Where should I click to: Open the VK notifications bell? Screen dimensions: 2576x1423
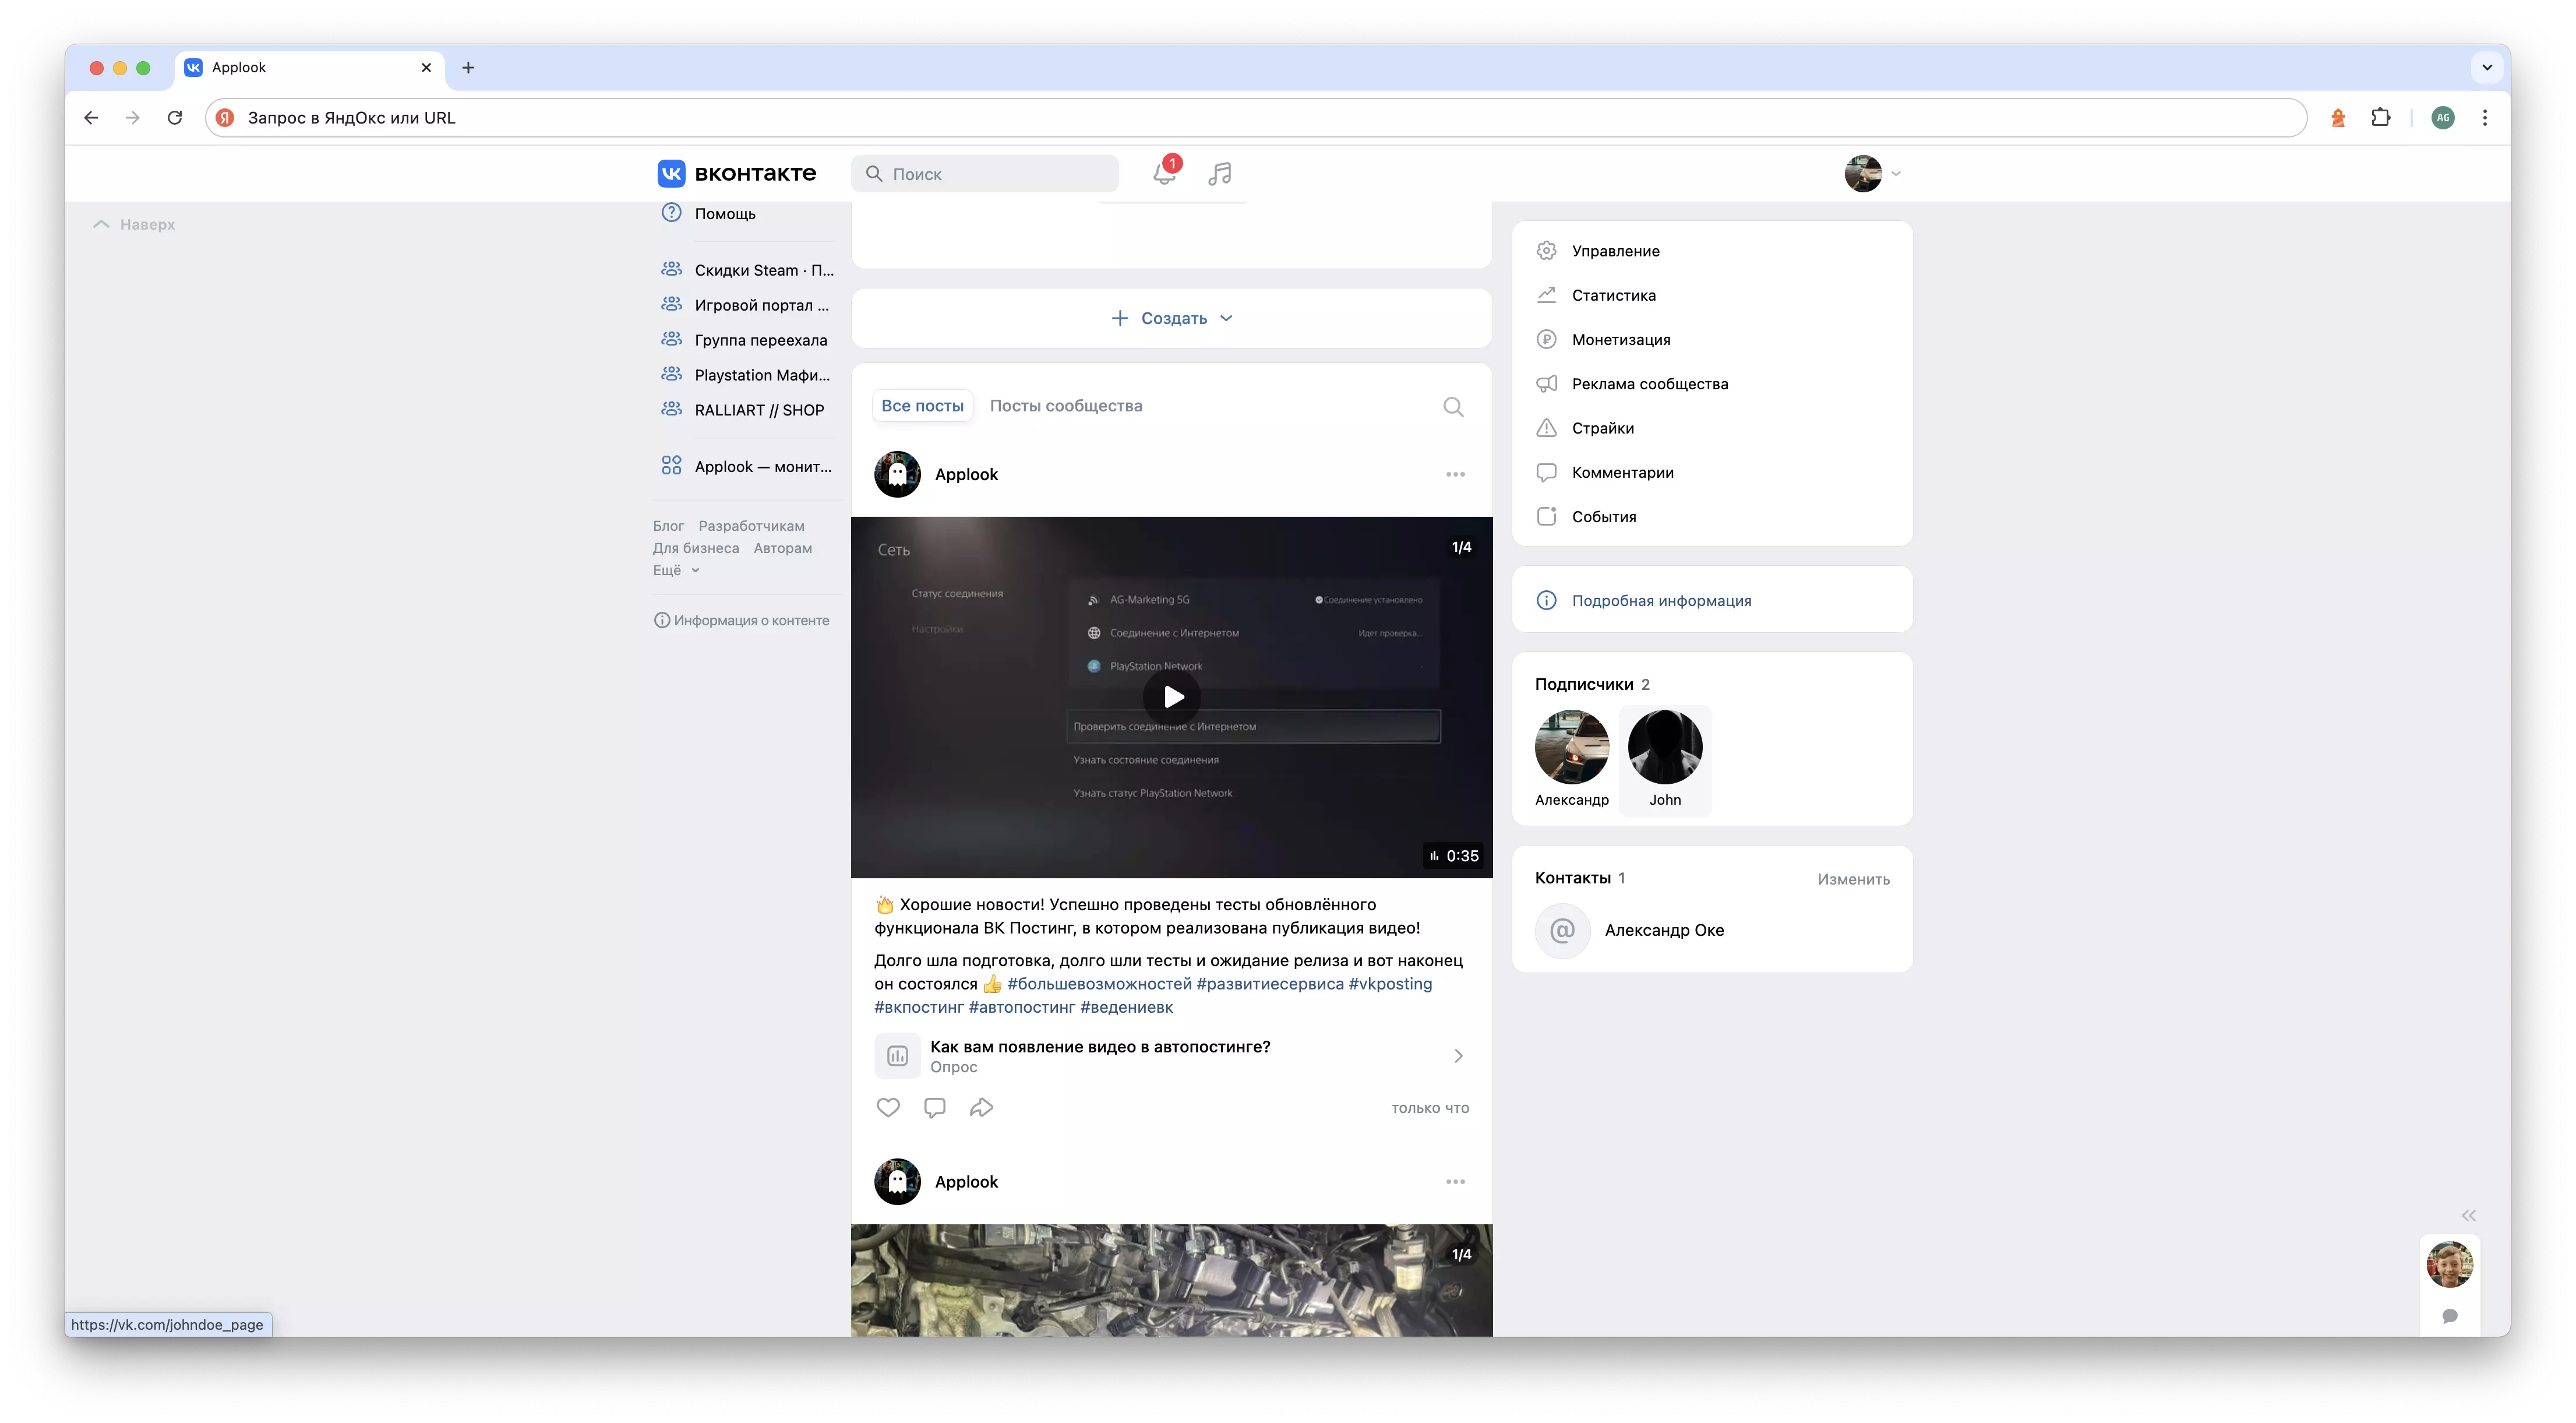pos(1164,173)
